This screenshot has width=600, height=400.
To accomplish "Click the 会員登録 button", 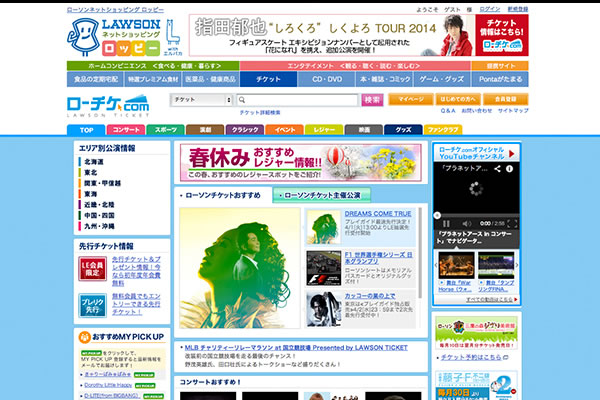I will point(505,99).
